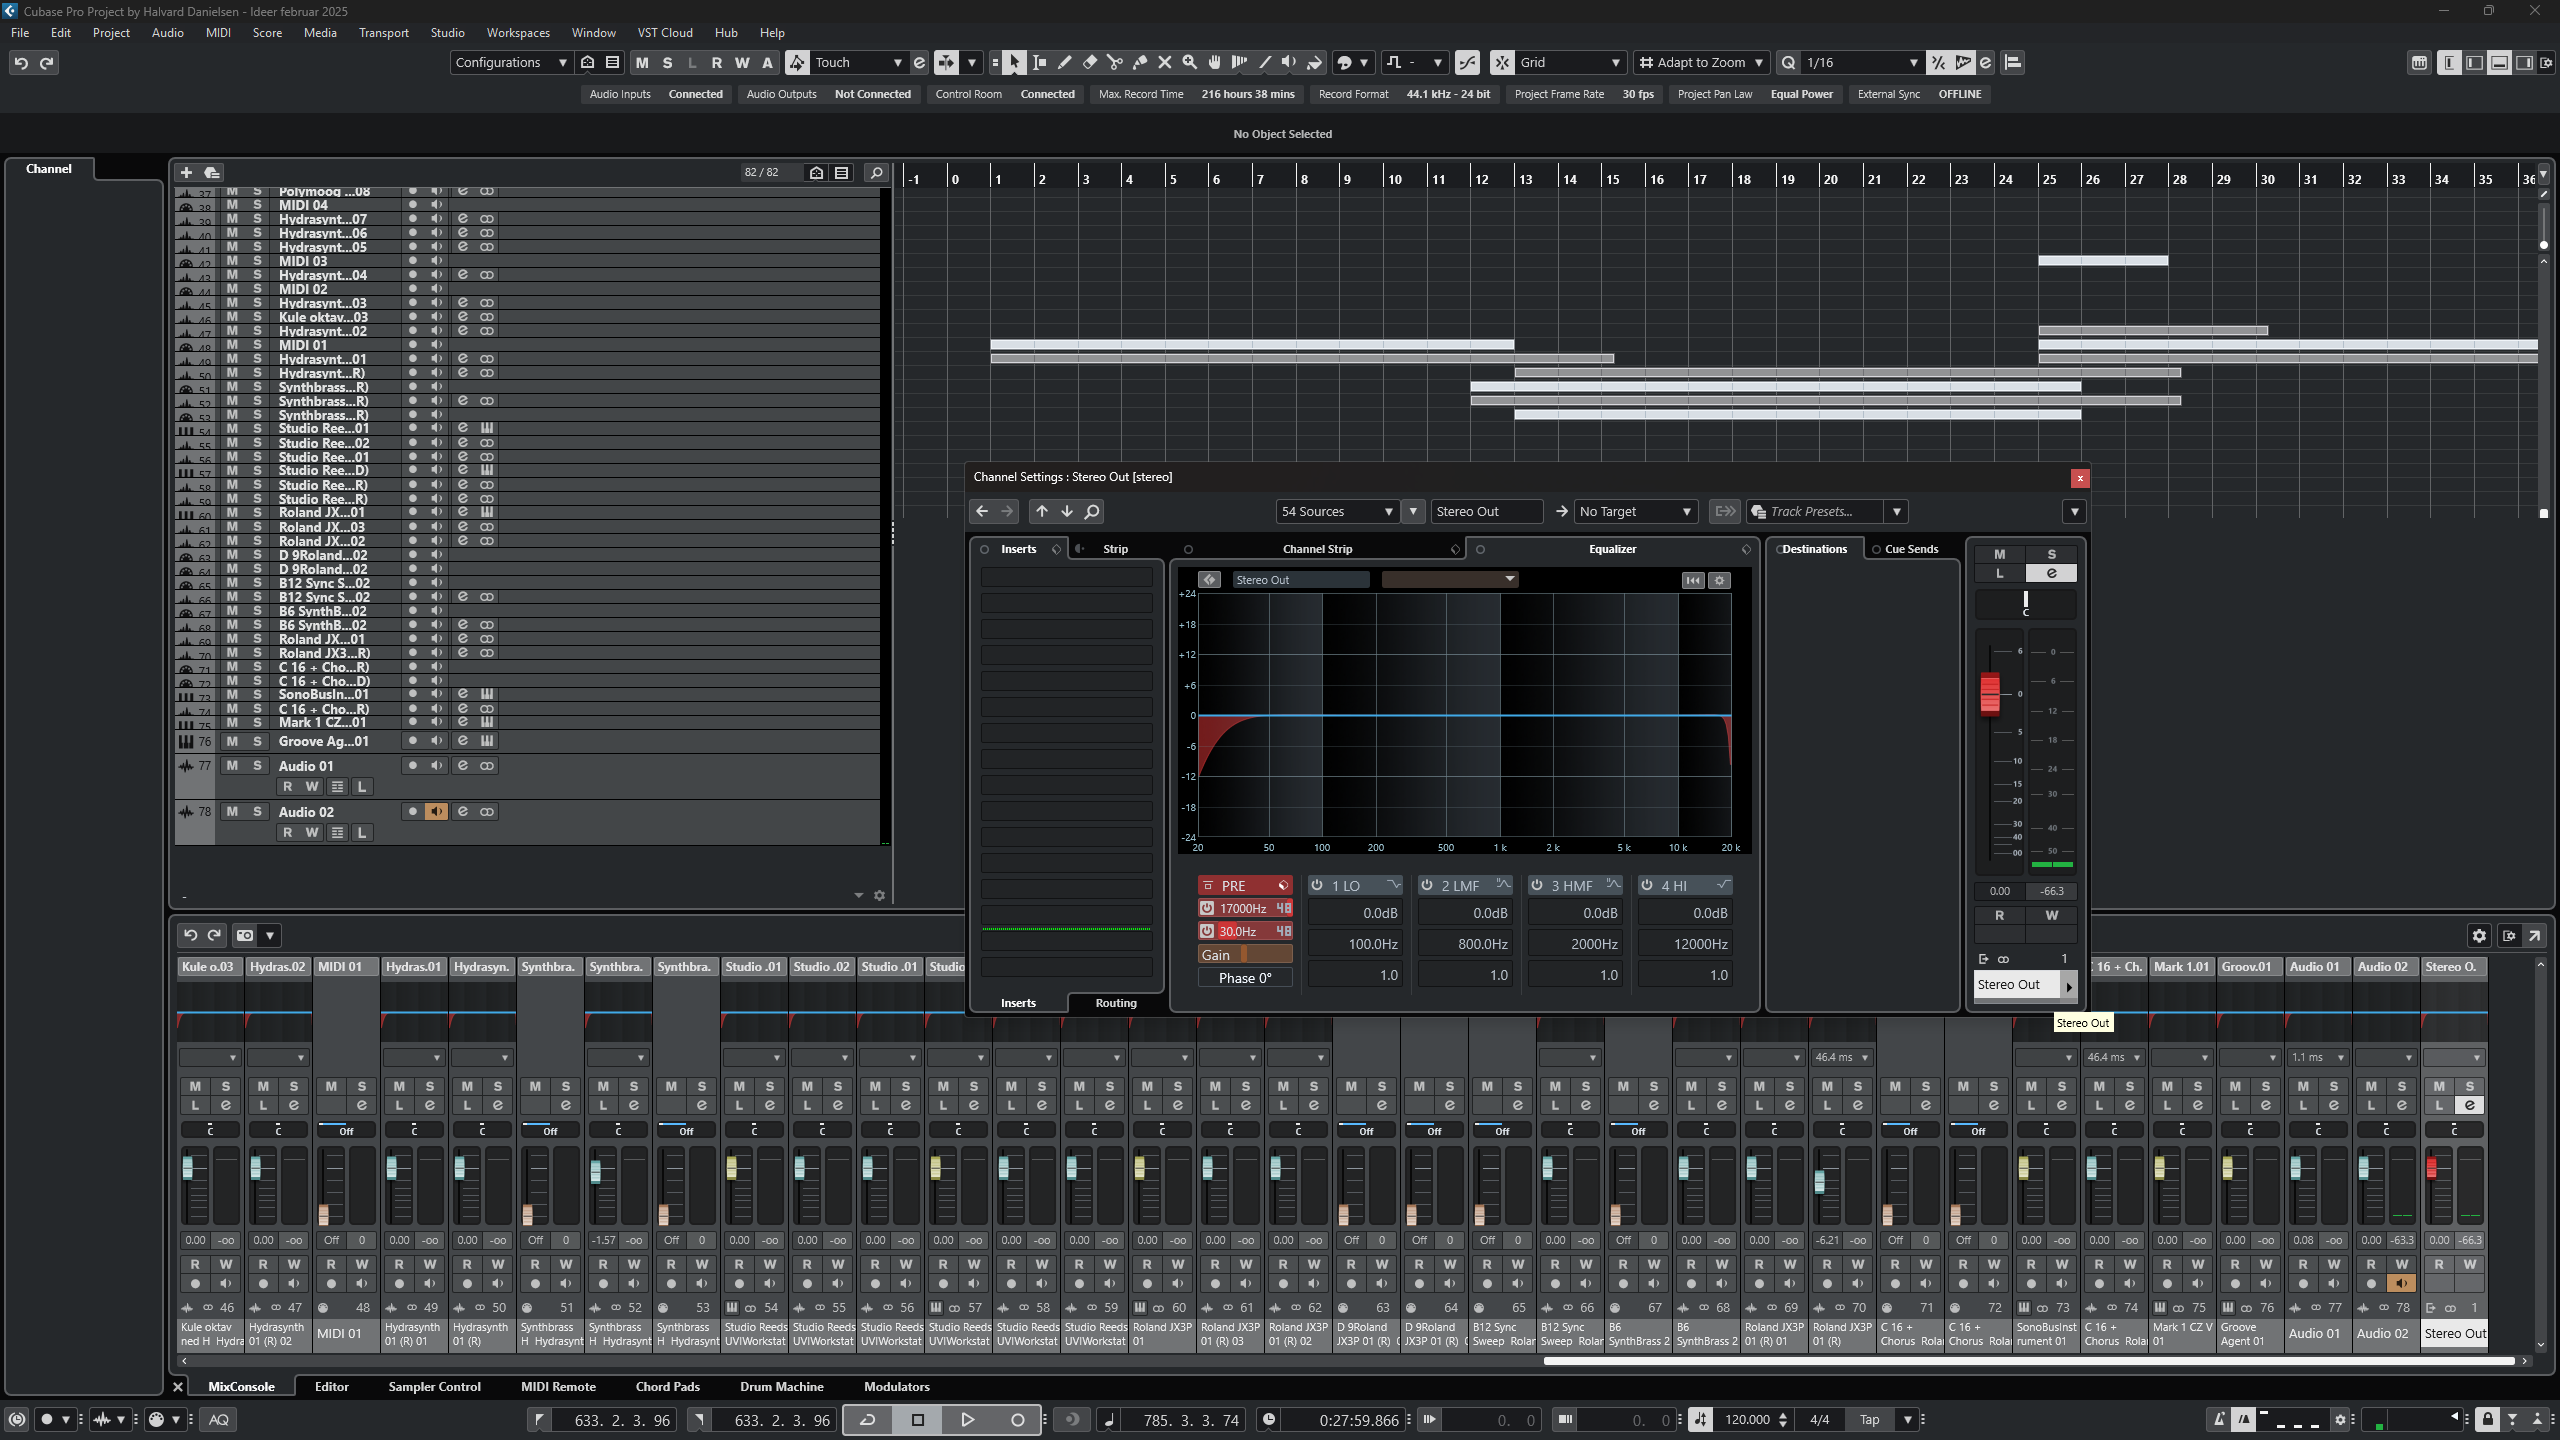Click the red Stereo Out fader handle
The height and width of the screenshot is (1440, 2560).
coord(1989,692)
